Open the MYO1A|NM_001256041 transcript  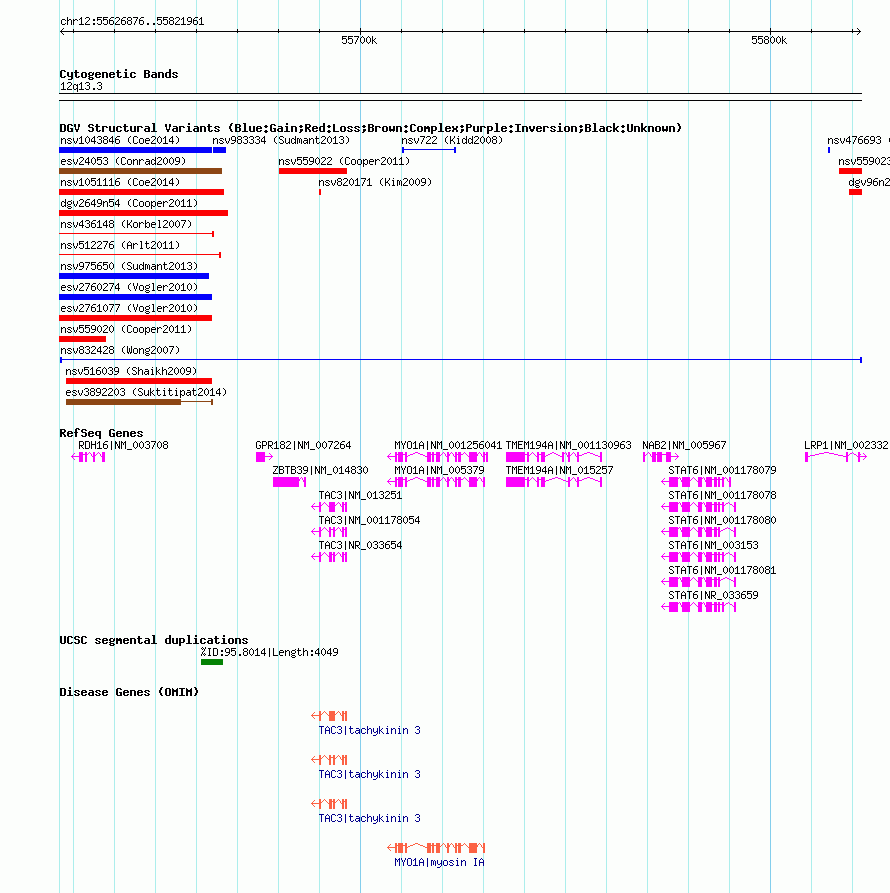click(x=437, y=457)
